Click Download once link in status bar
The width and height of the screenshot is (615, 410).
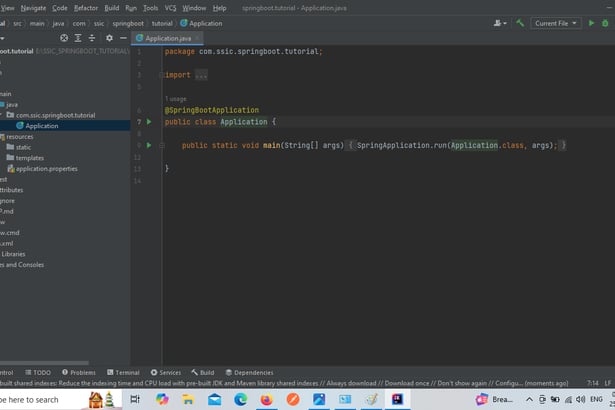[407, 383]
